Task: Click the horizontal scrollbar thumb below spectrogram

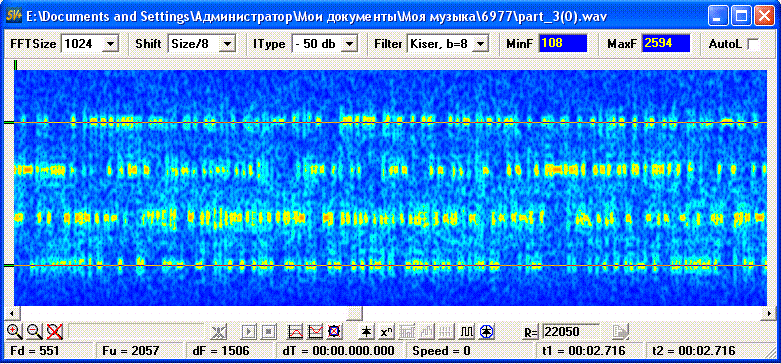Action: tap(355, 313)
